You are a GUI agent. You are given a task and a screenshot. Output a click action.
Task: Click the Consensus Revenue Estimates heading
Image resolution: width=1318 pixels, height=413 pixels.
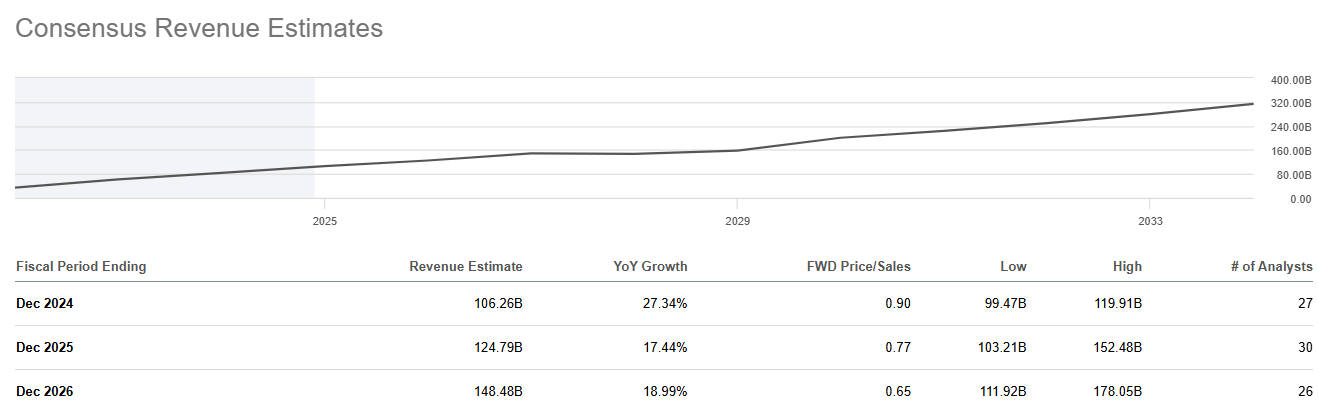tap(199, 28)
